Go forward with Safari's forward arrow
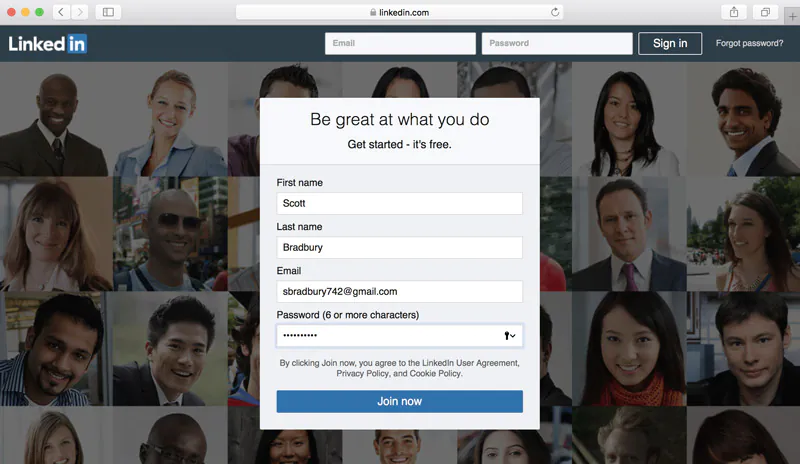 (x=80, y=12)
